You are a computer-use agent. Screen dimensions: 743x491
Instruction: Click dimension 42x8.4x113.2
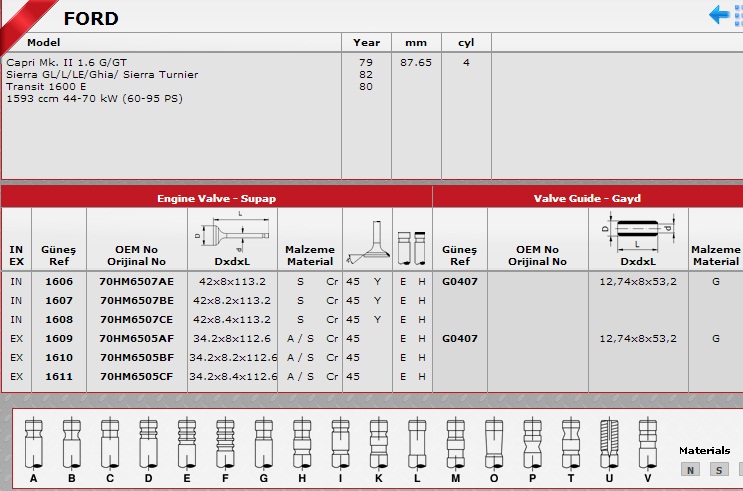tap(232, 319)
